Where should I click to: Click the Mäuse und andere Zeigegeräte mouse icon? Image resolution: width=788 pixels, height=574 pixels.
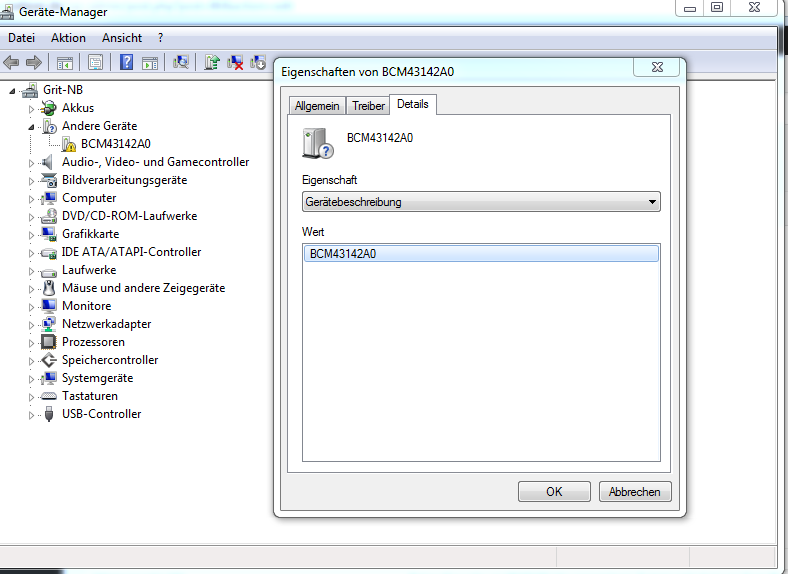pyautogui.click(x=49, y=288)
